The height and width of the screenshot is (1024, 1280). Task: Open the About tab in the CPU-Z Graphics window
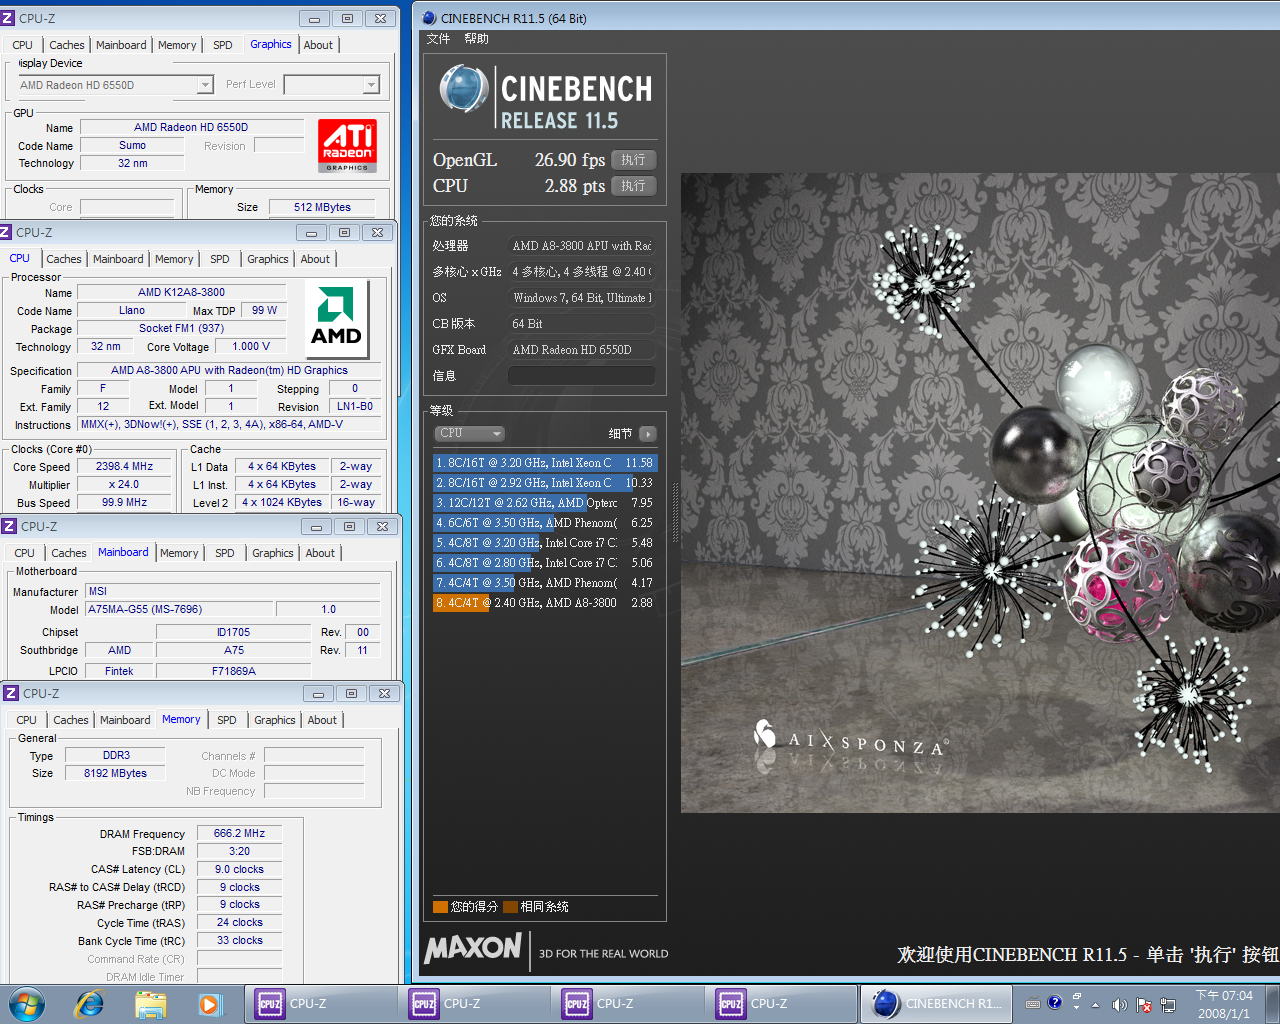pos(319,45)
